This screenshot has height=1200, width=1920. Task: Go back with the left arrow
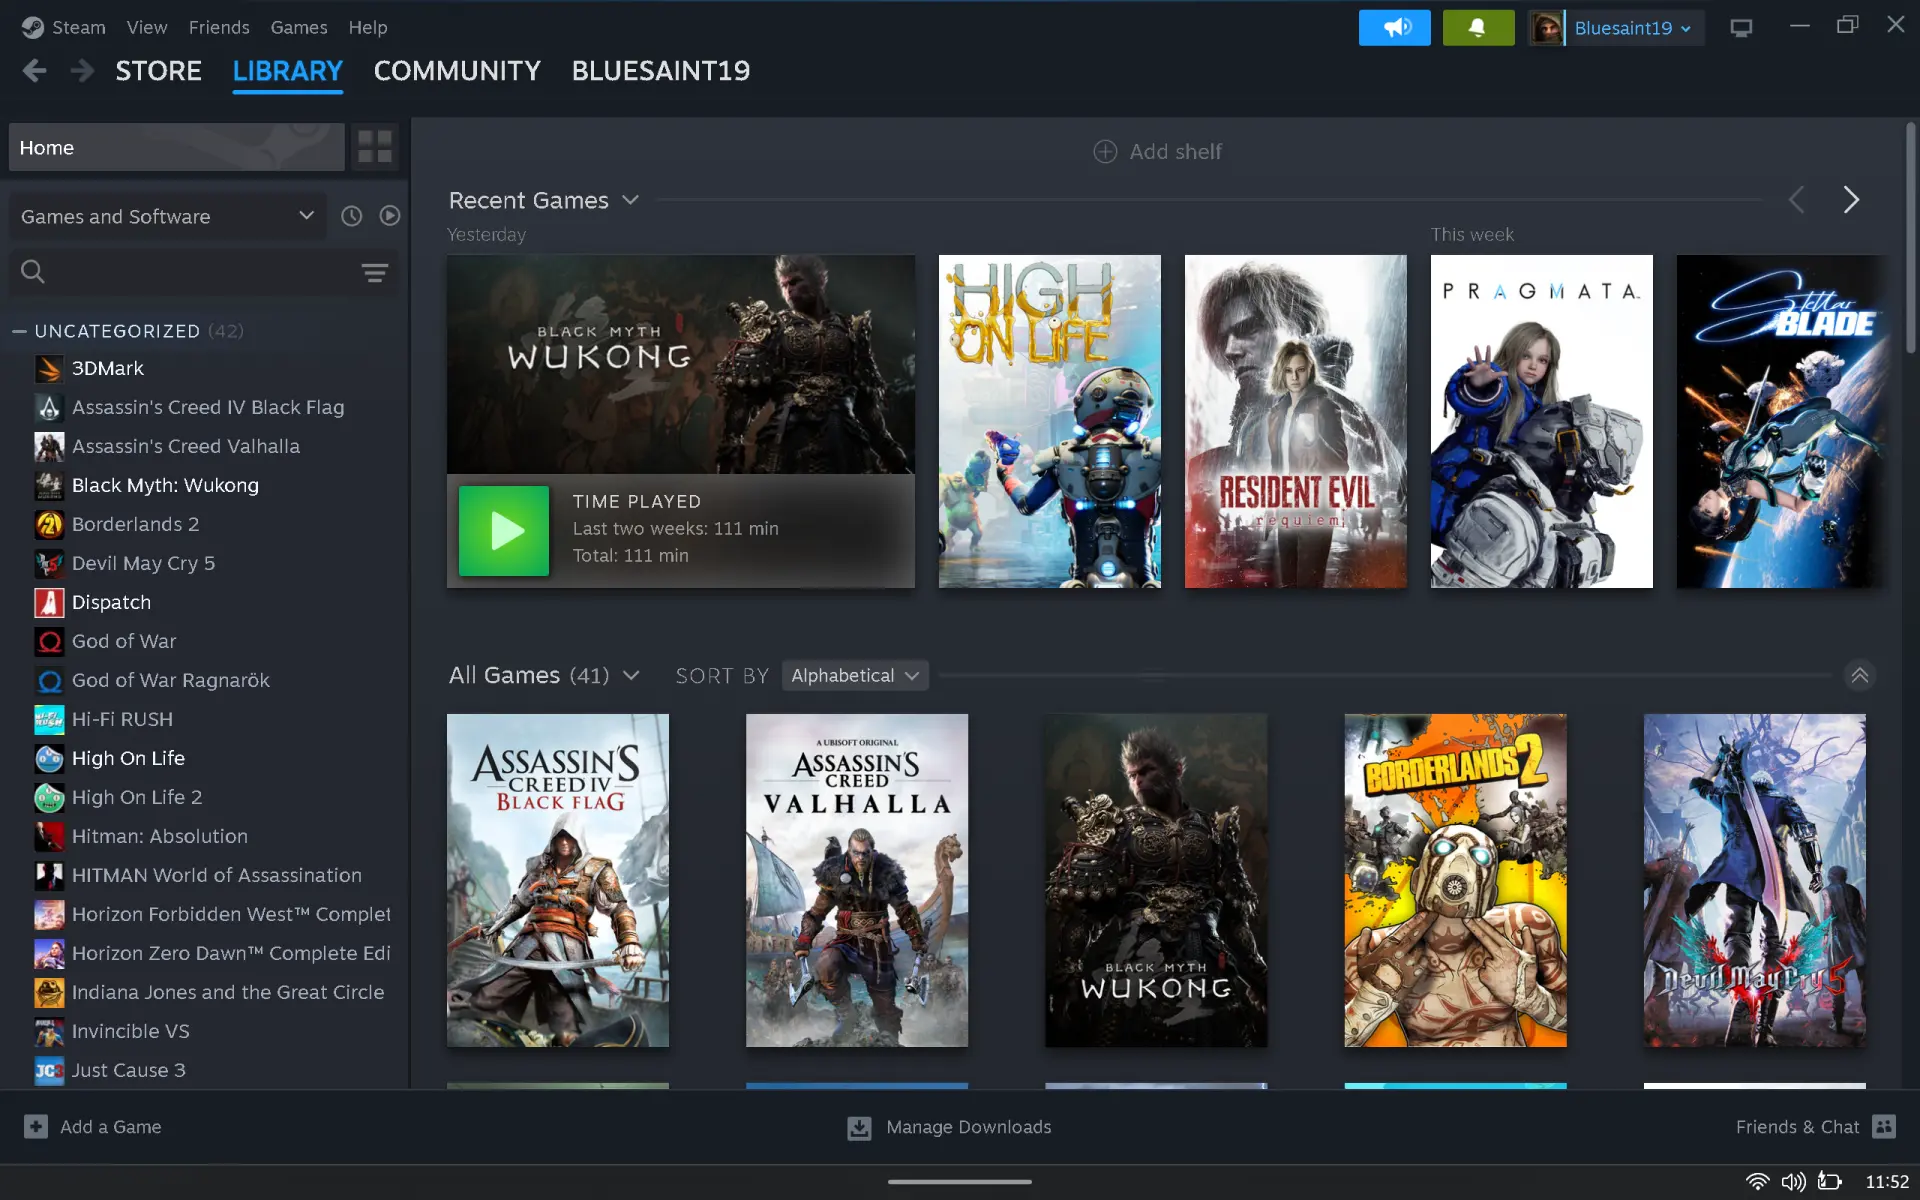pyautogui.click(x=35, y=71)
